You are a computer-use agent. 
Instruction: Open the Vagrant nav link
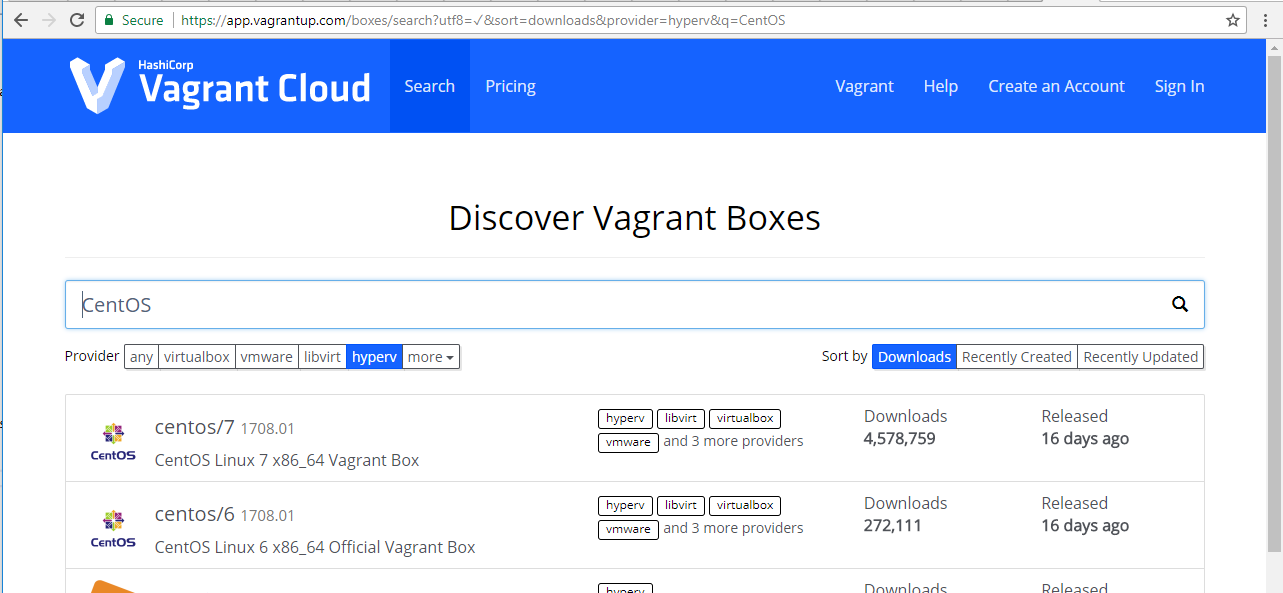864,86
